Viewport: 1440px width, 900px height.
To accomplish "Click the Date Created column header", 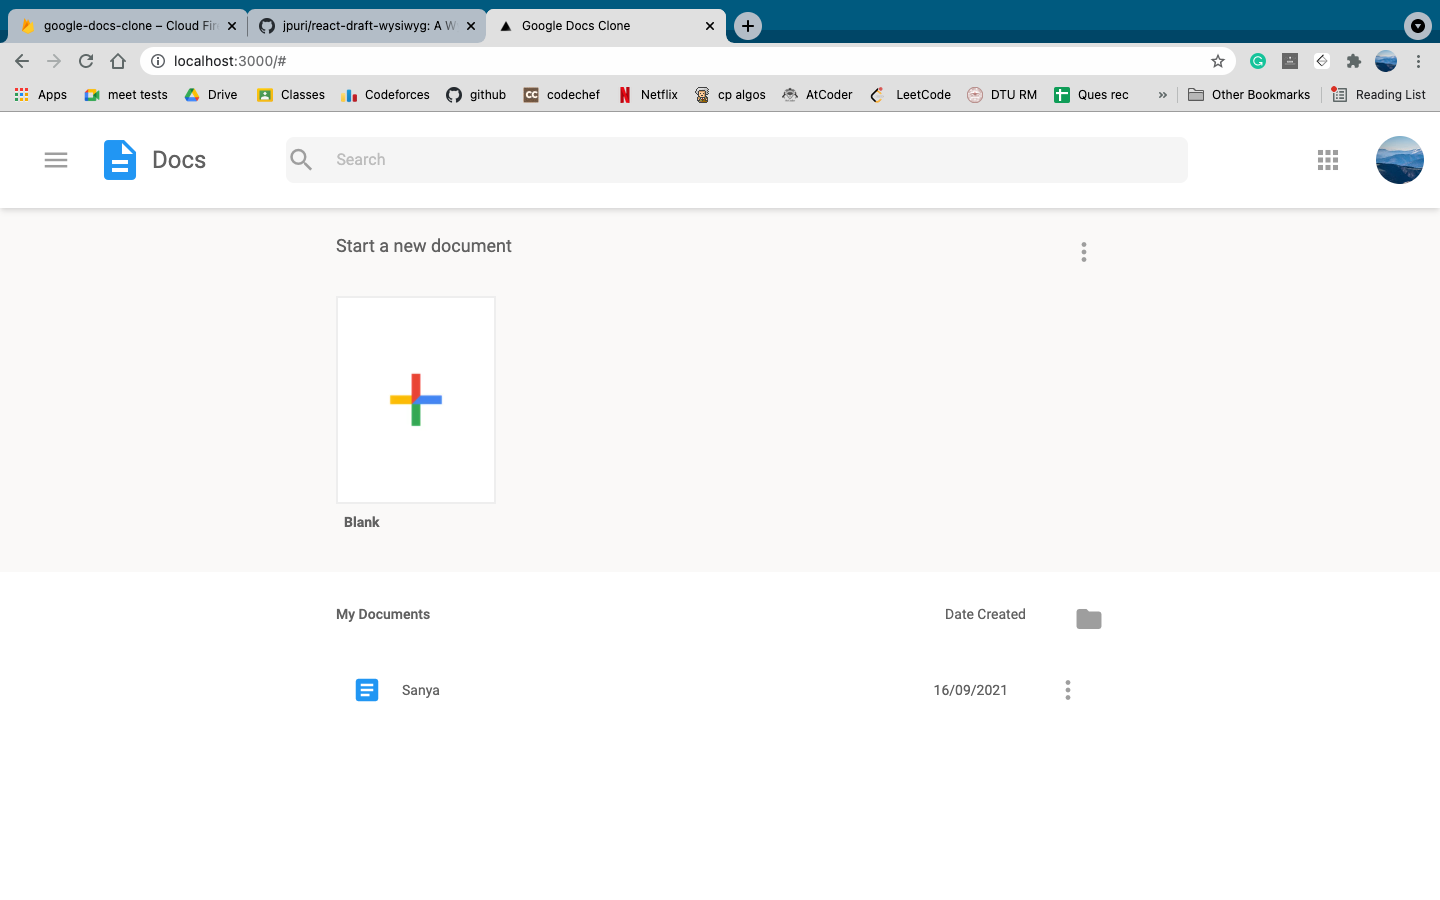I will pyautogui.click(x=985, y=614).
